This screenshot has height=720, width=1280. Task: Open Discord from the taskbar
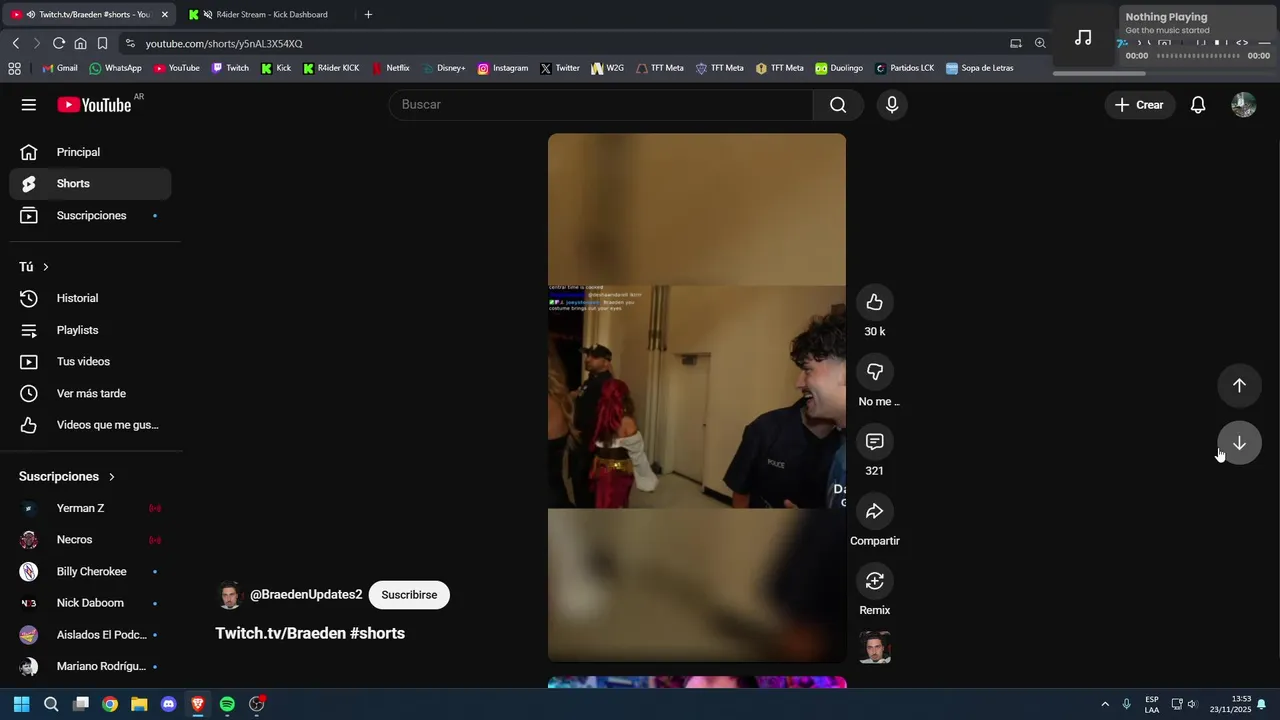[x=168, y=704]
